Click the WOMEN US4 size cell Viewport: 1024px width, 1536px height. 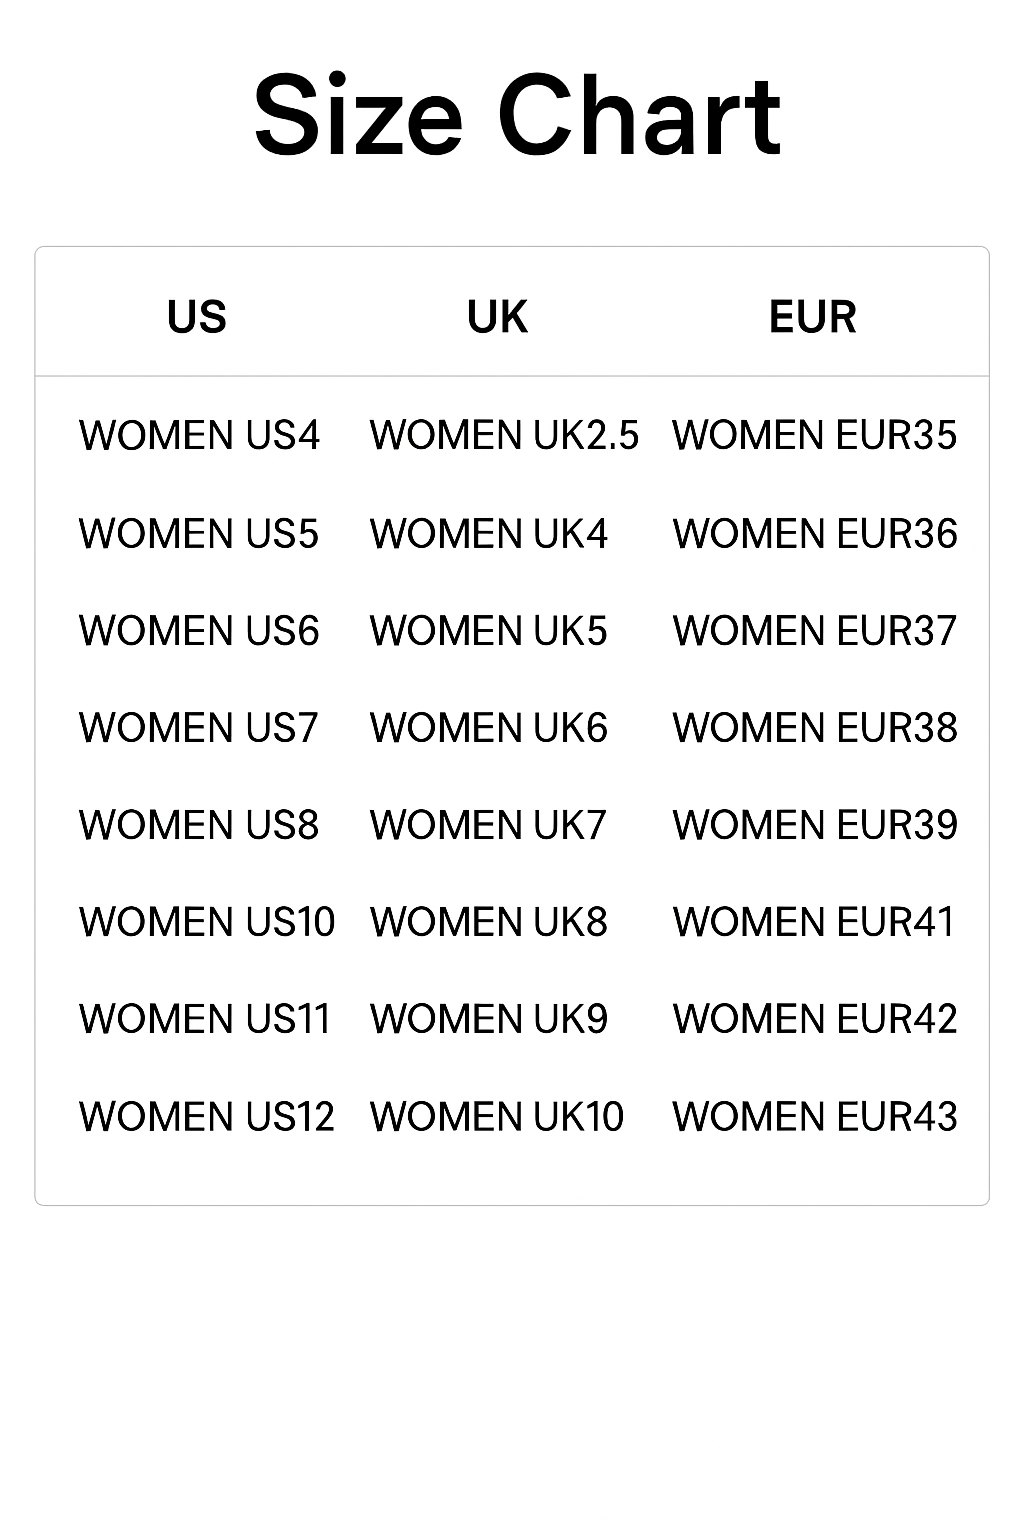pos(199,435)
